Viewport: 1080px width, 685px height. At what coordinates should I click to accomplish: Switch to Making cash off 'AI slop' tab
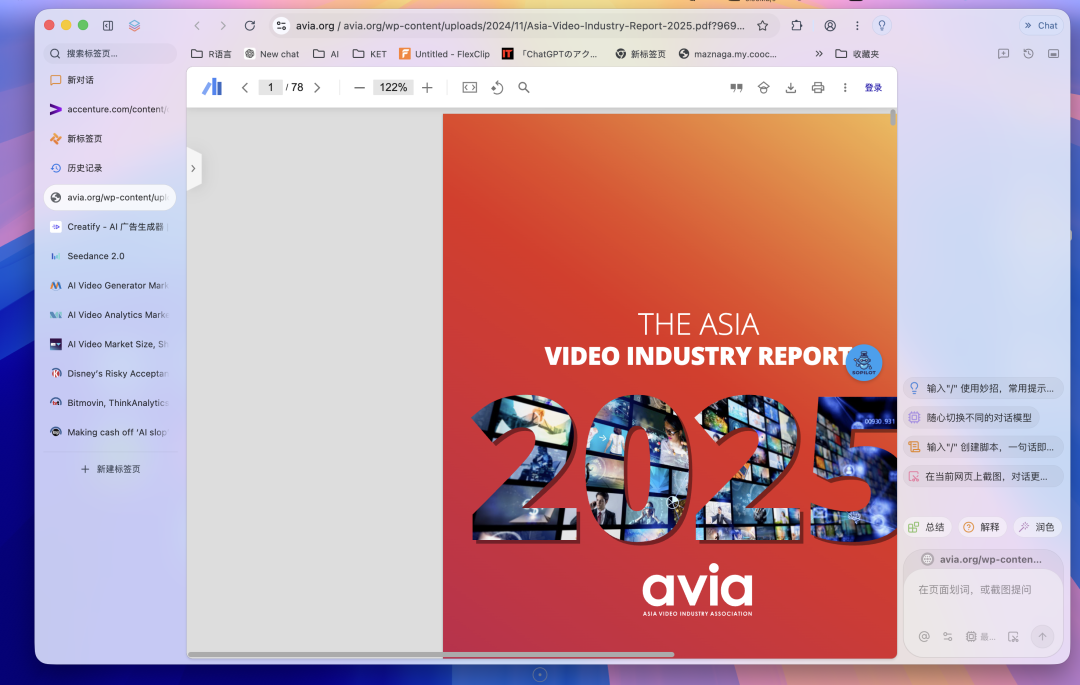click(110, 432)
